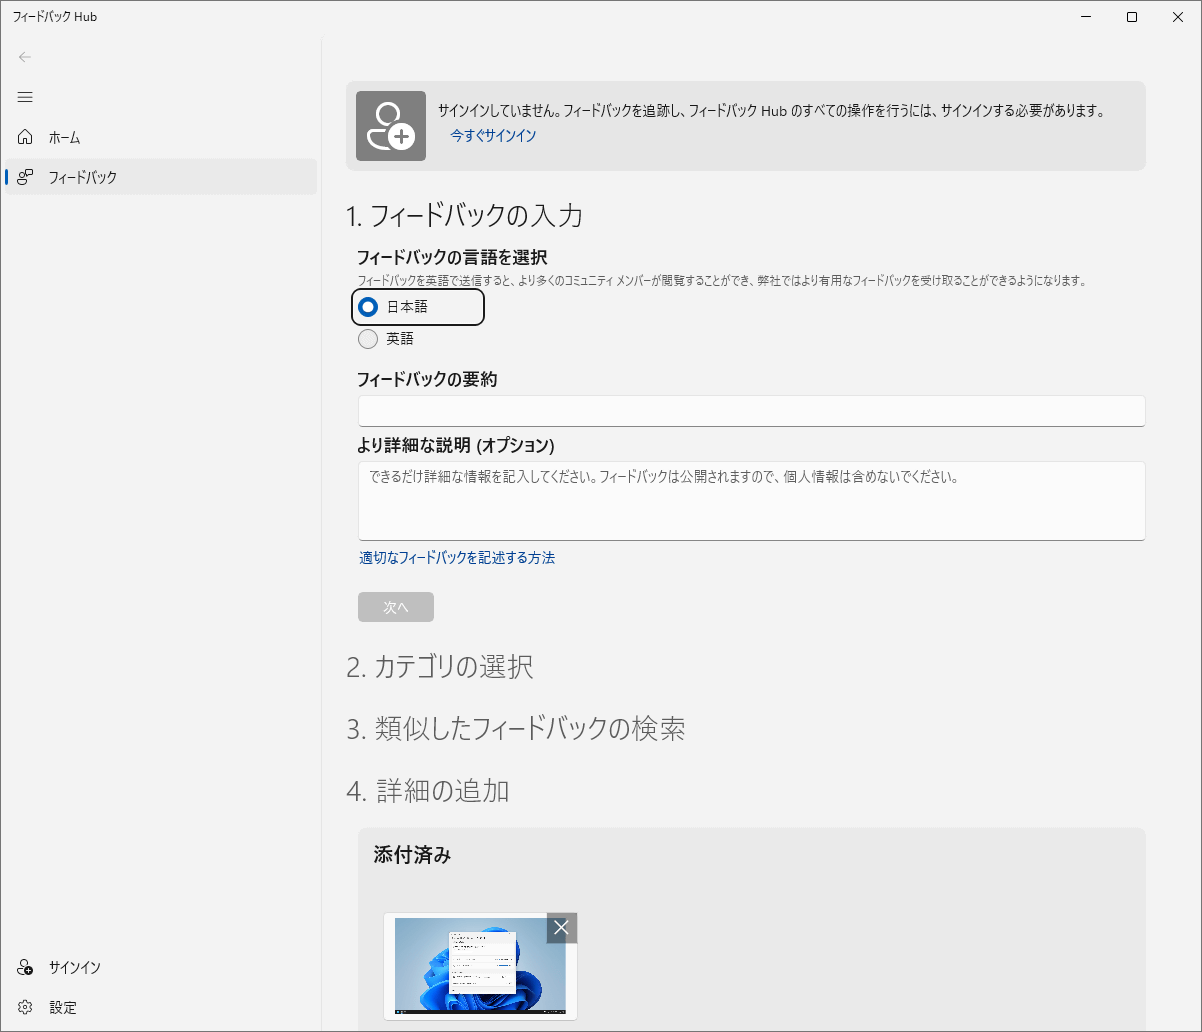Expand section 2. カテゴリの選択
The height and width of the screenshot is (1032, 1202).
click(x=440, y=667)
